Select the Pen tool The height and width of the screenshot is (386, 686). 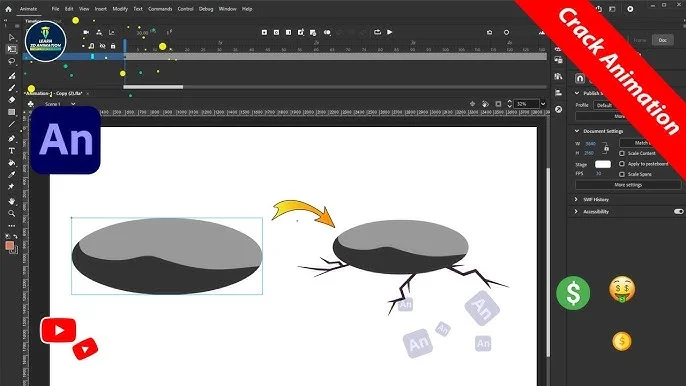coord(12,139)
